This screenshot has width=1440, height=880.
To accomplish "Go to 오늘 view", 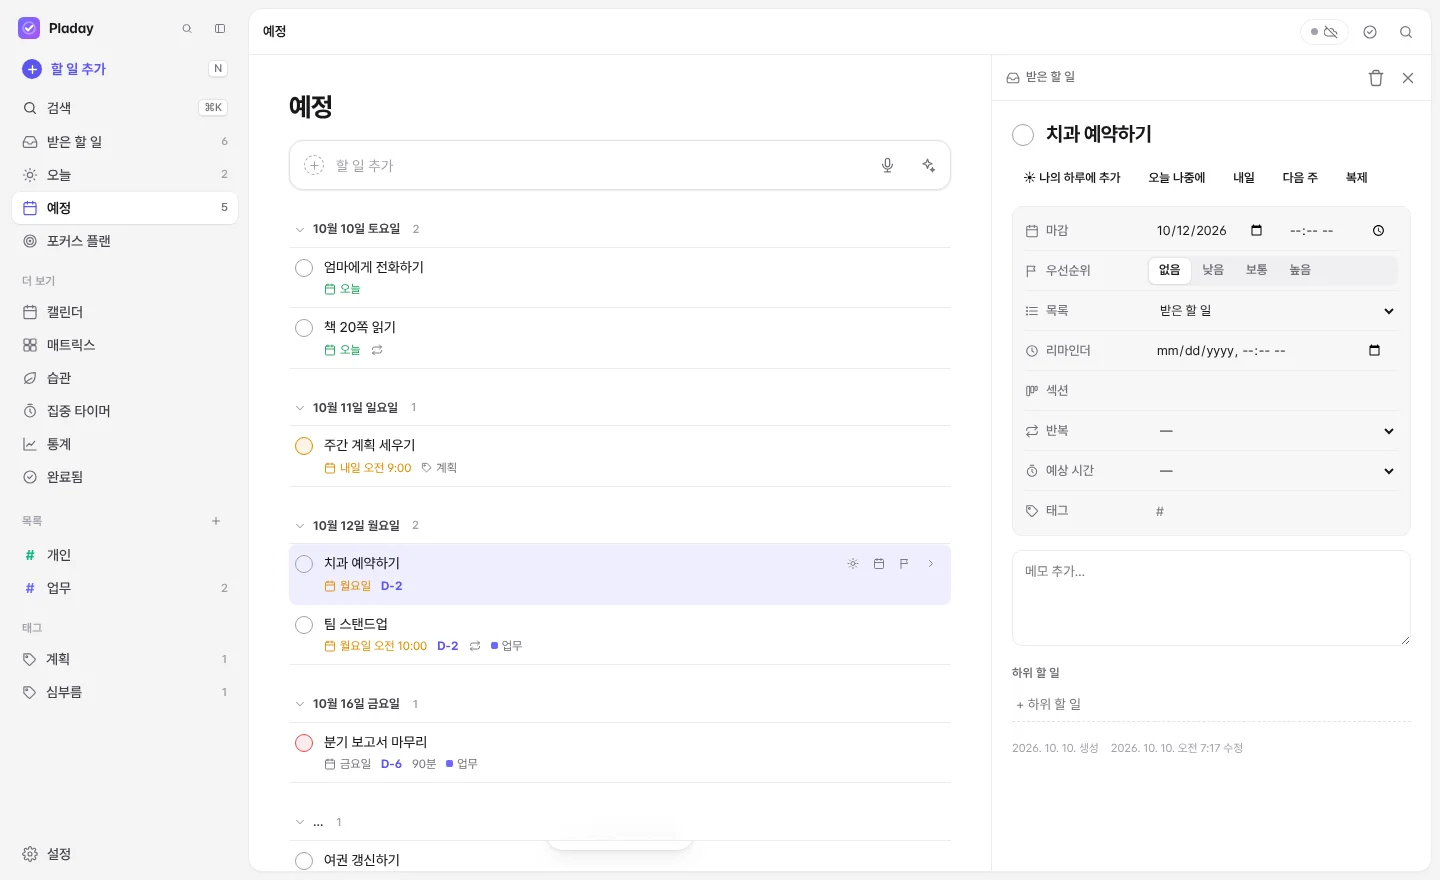I will click(125, 175).
